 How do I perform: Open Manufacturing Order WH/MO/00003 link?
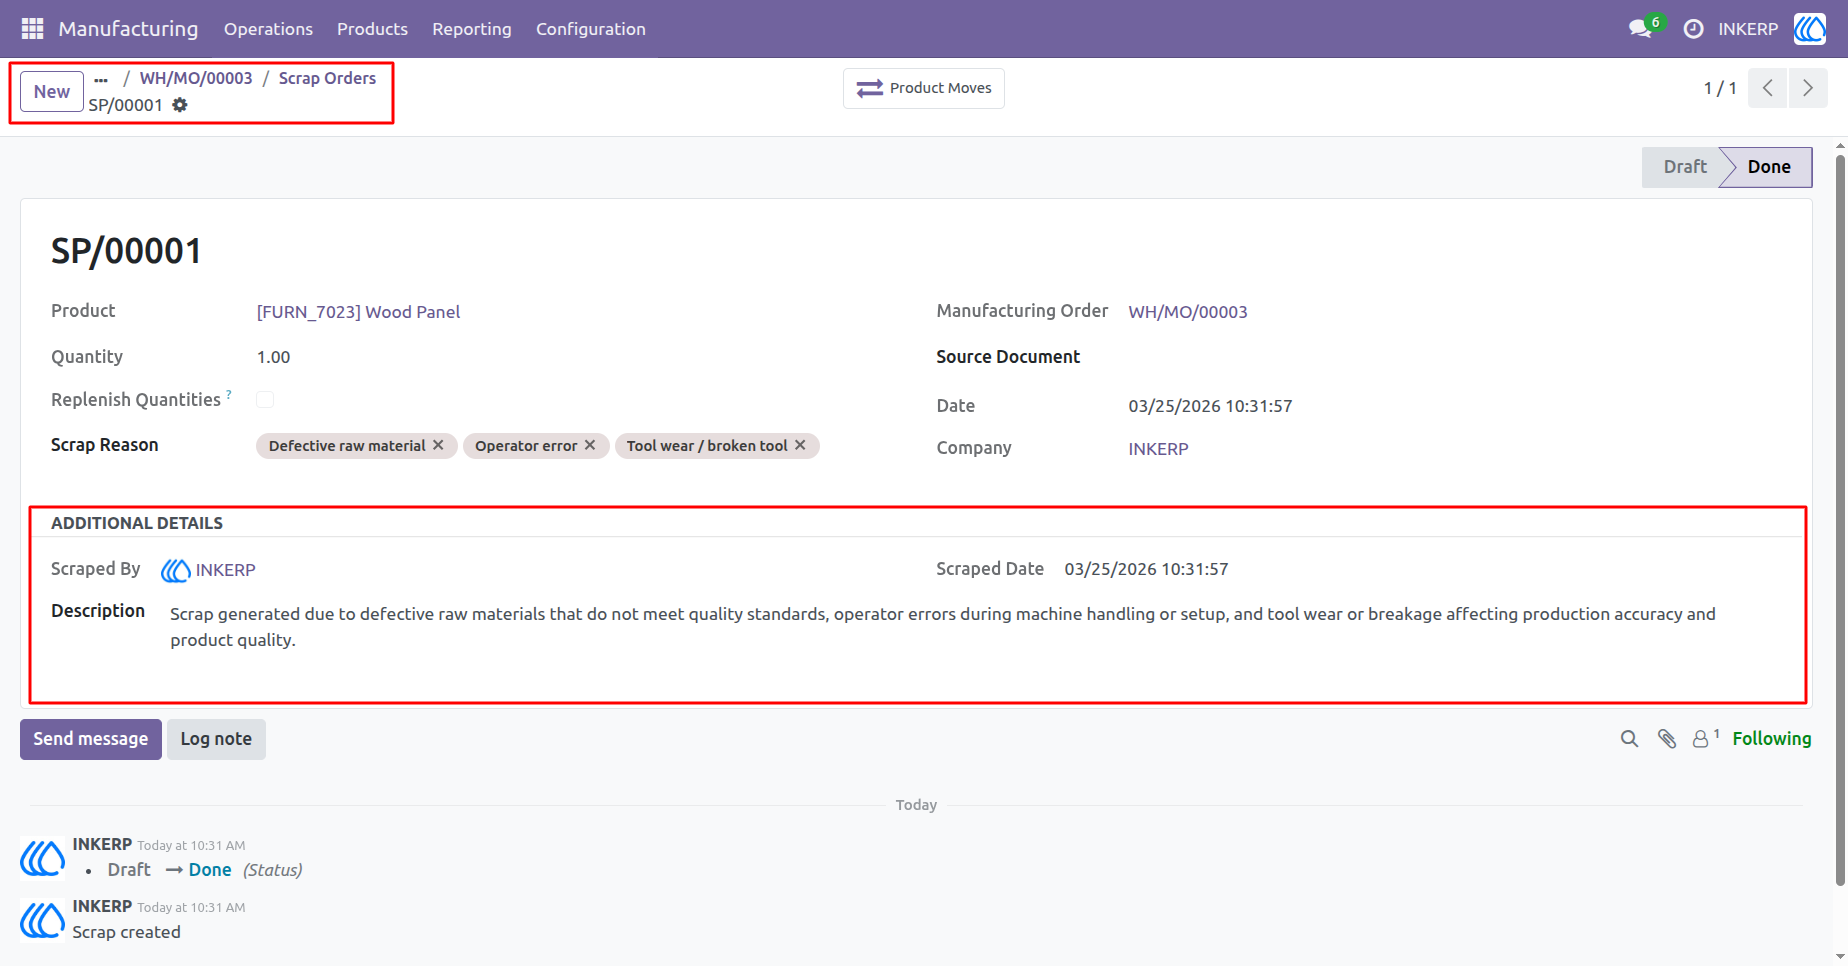[1188, 312]
